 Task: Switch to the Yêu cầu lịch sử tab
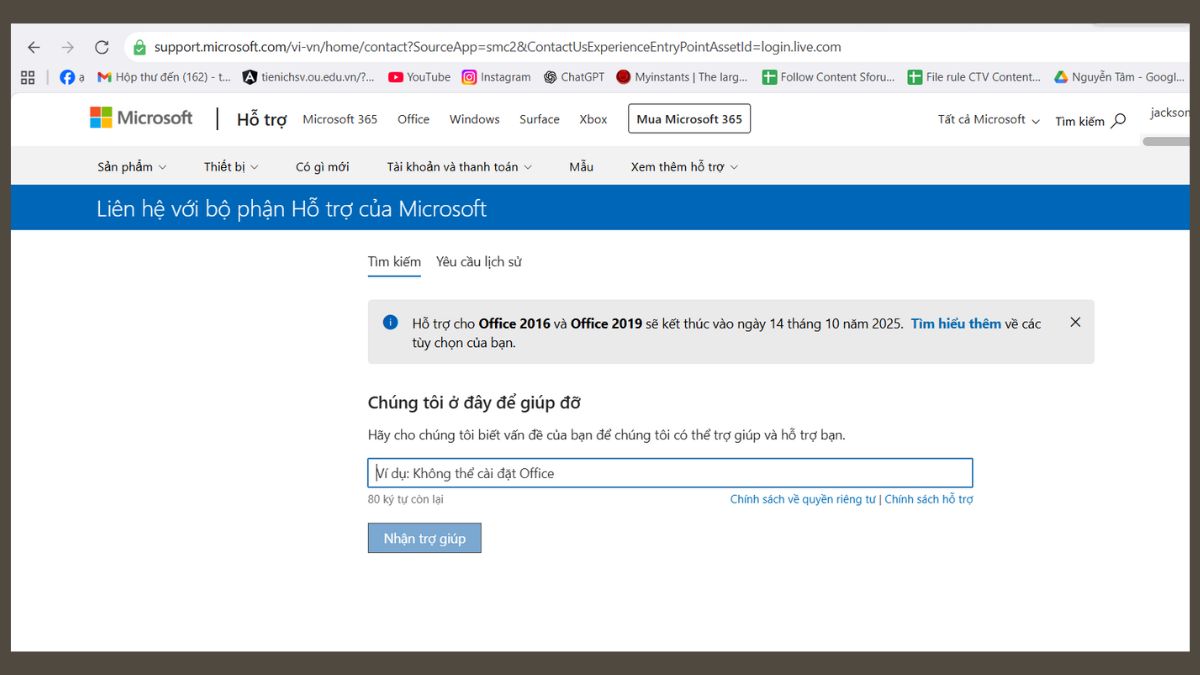pos(478,262)
